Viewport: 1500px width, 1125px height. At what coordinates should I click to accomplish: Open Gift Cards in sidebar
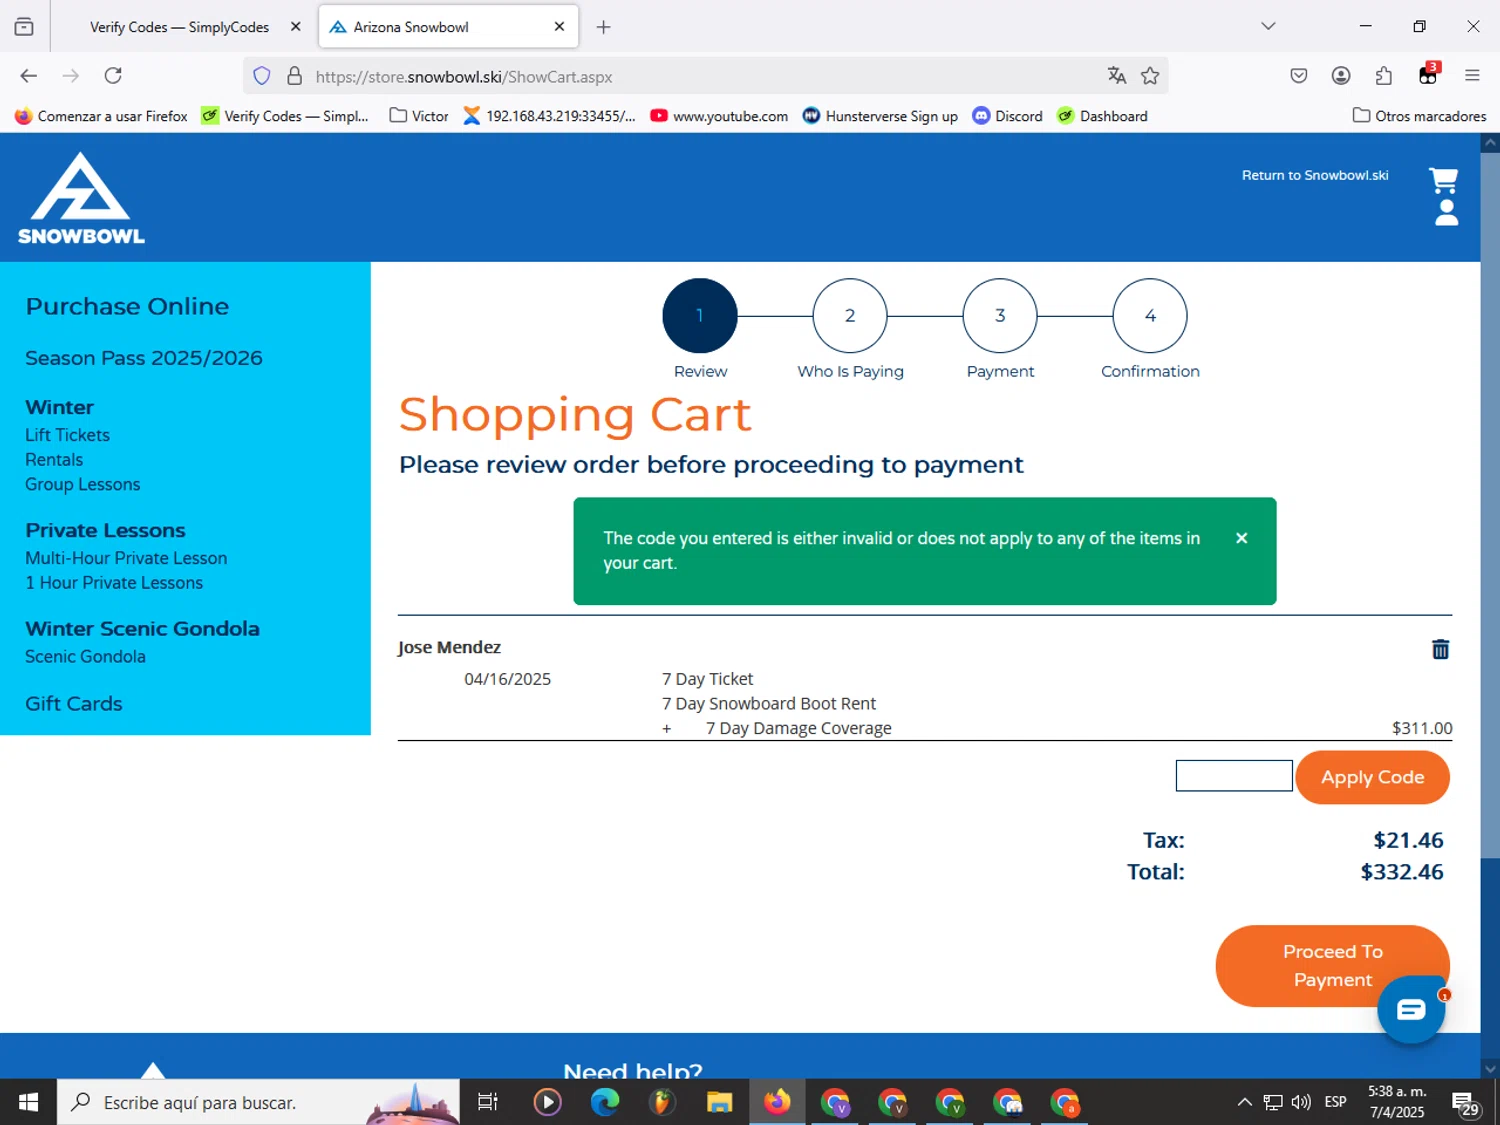[74, 704]
